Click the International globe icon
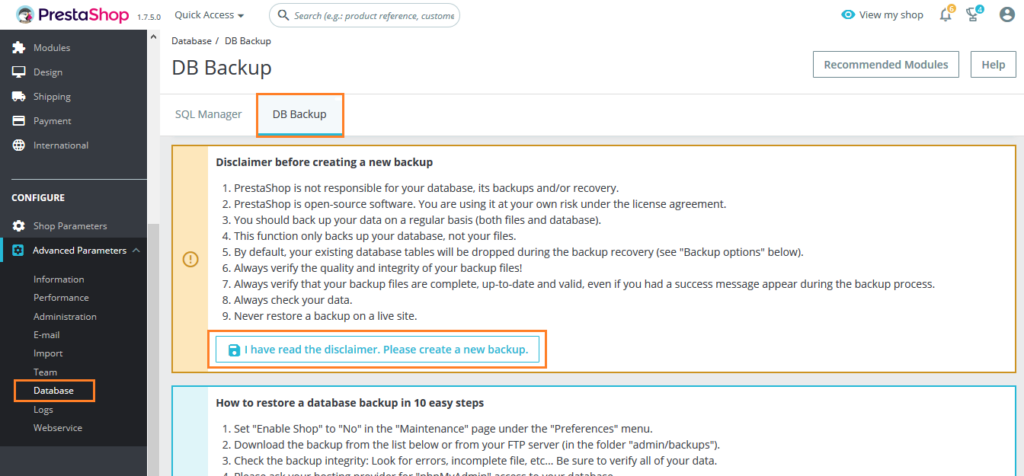The height and width of the screenshot is (476, 1024). pyautogui.click(x=18, y=145)
